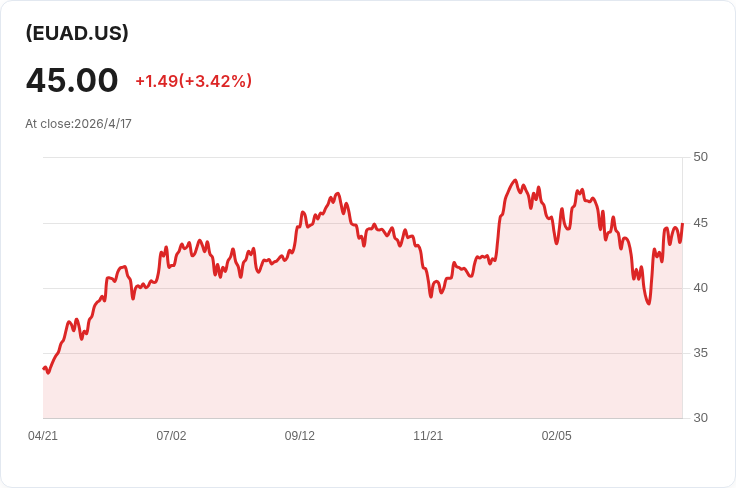Screen dimensions: 736x488
Task: Select the 02/05 date on x-axis
Action: pyautogui.click(x=557, y=436)
